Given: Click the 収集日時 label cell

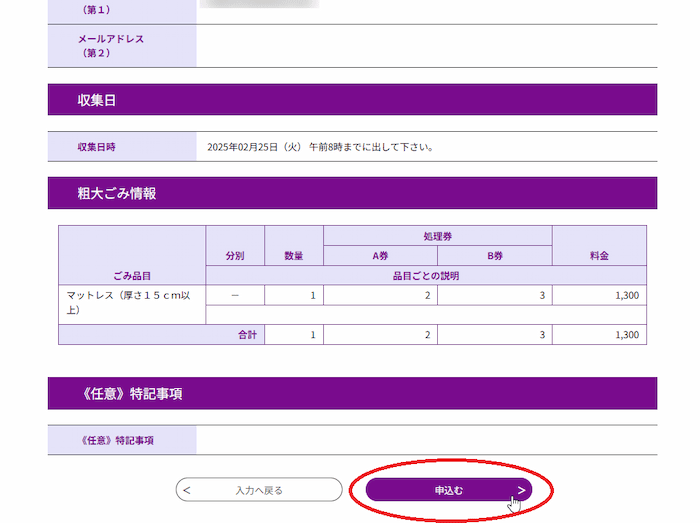Looking at the screenshot, I should (x=122, y=147).
